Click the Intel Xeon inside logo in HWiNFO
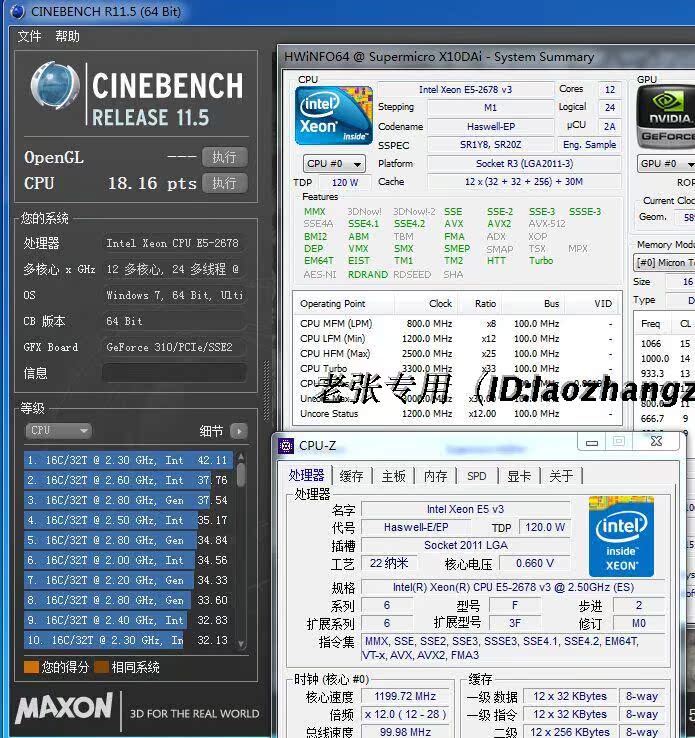Image resolution: width=695 pixels, height=738 pixels. point(334,115)
